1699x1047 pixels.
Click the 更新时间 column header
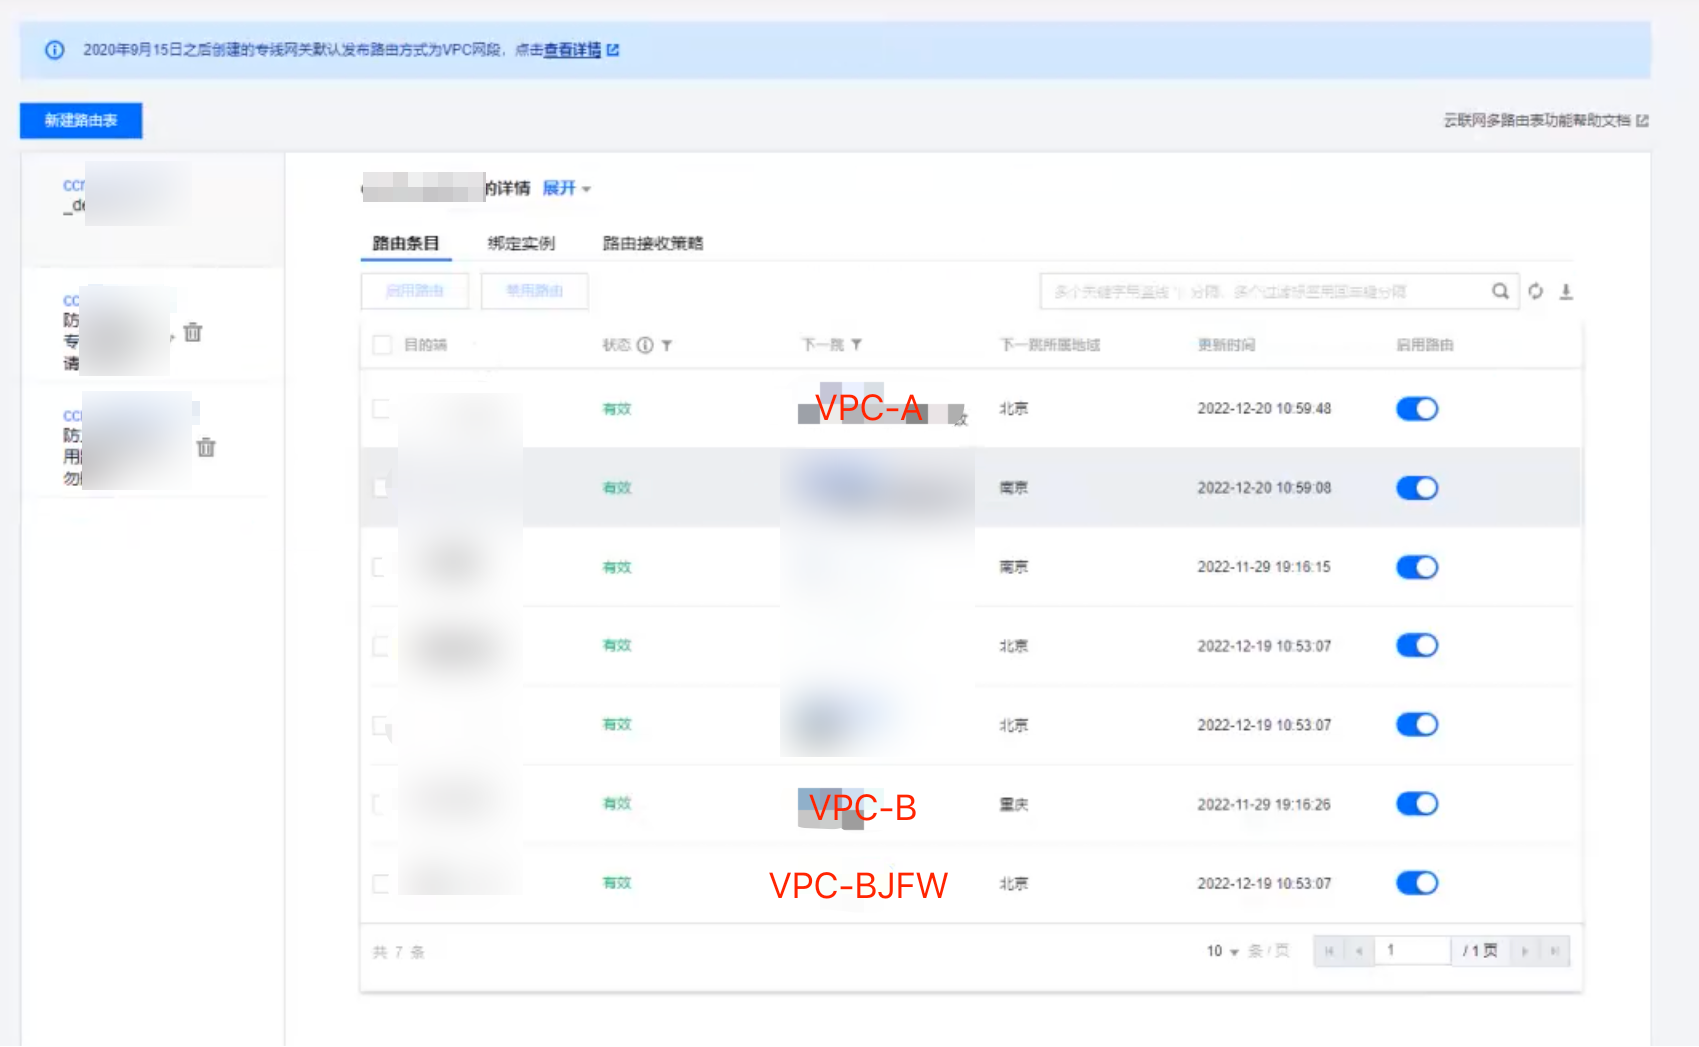click(1226, 345)
